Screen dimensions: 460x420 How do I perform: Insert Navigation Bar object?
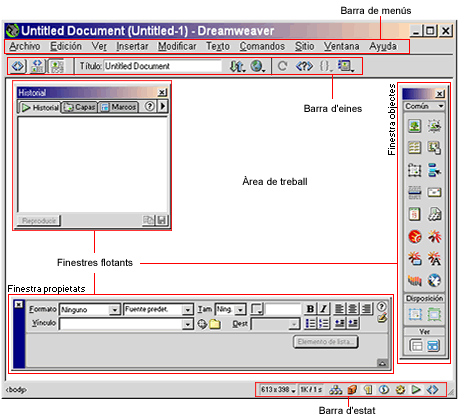coord(434,170)
